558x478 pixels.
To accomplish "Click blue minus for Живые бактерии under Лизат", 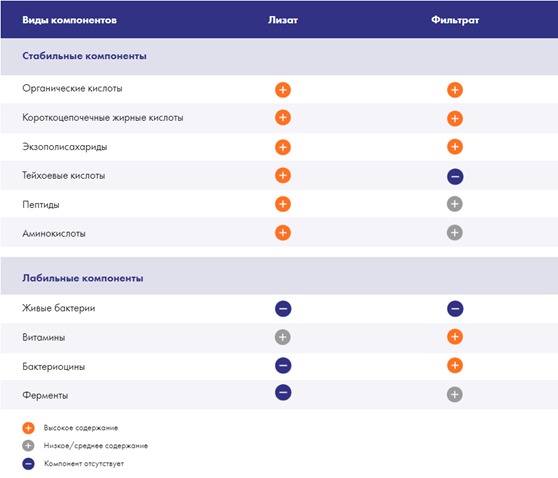I will 283,309.
